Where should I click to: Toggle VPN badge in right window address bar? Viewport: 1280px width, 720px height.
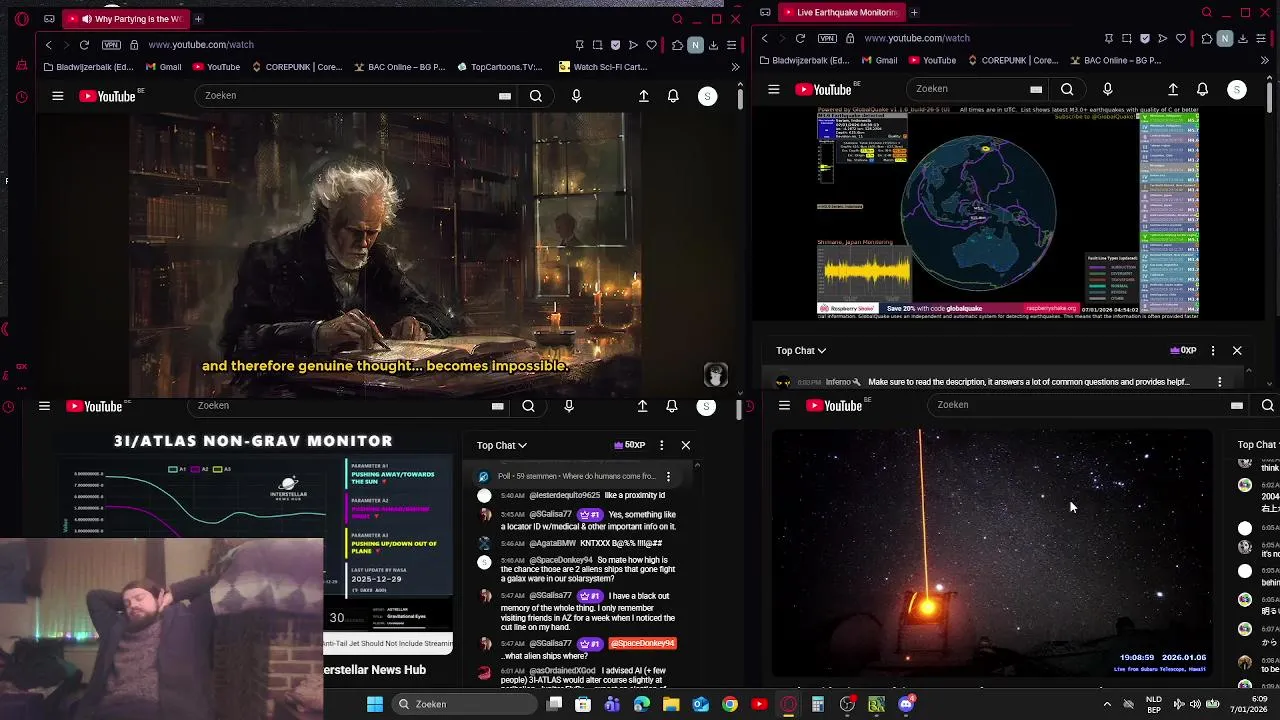(827, 38)
